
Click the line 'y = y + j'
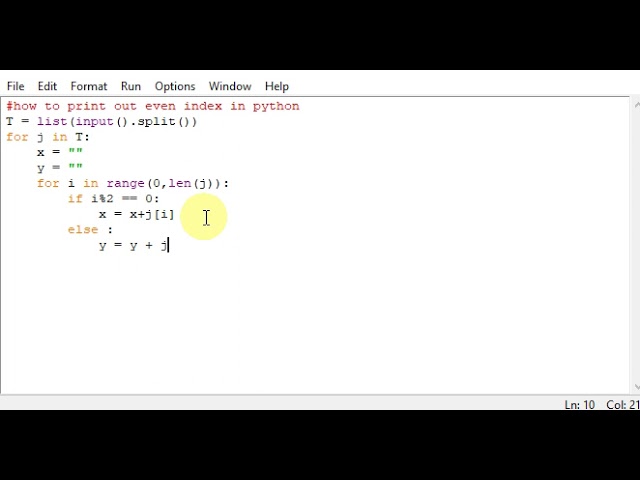click(133, 246)
